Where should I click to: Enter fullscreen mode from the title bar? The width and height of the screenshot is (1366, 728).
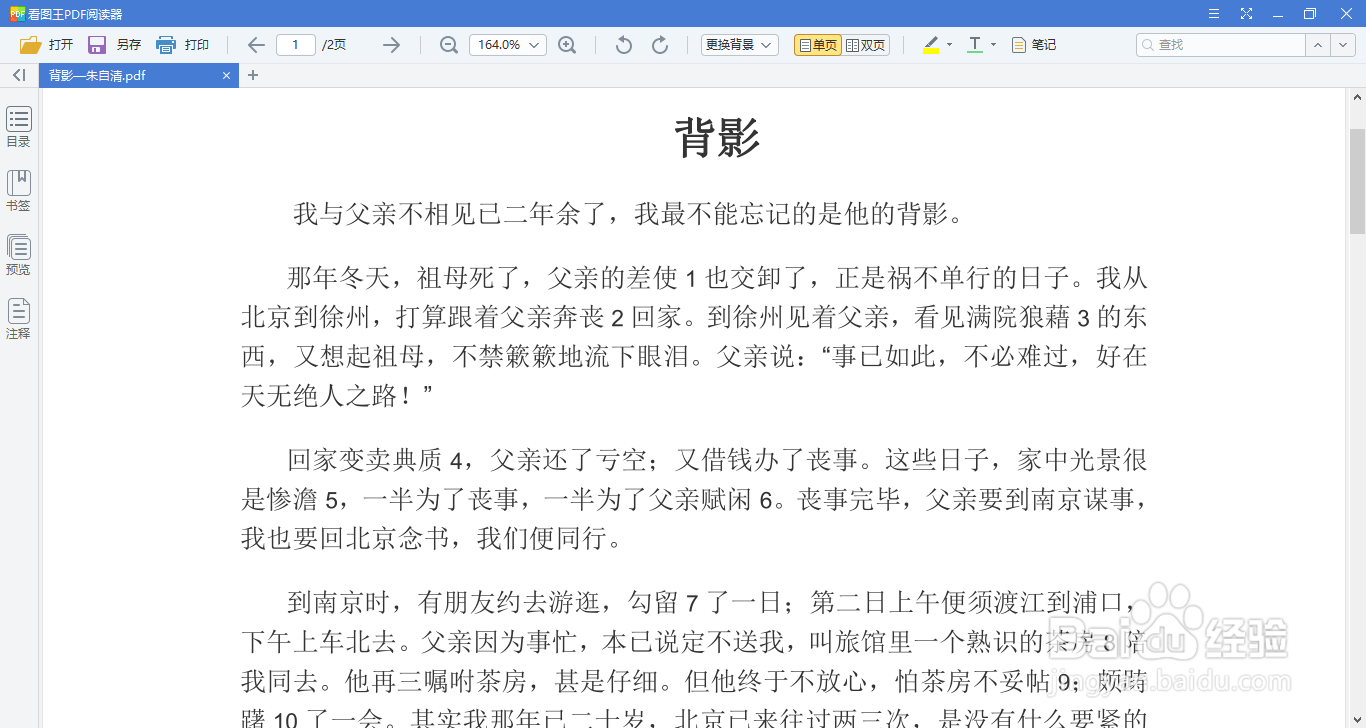coord(1246,14)
